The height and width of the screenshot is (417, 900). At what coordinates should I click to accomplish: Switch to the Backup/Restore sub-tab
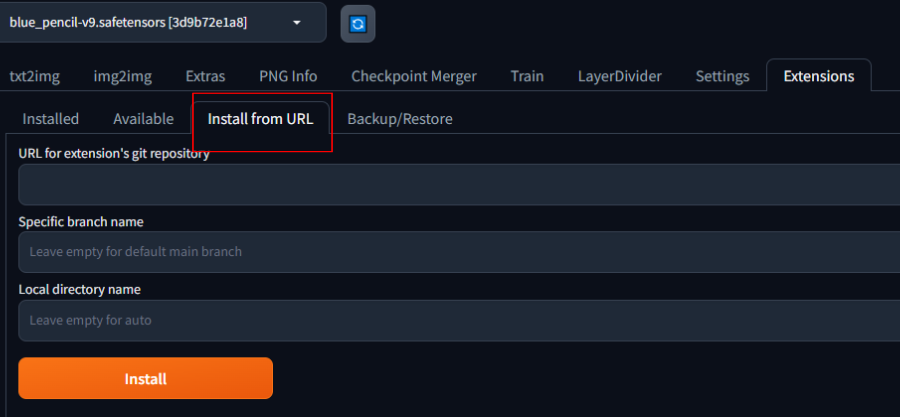pos(400,119)
